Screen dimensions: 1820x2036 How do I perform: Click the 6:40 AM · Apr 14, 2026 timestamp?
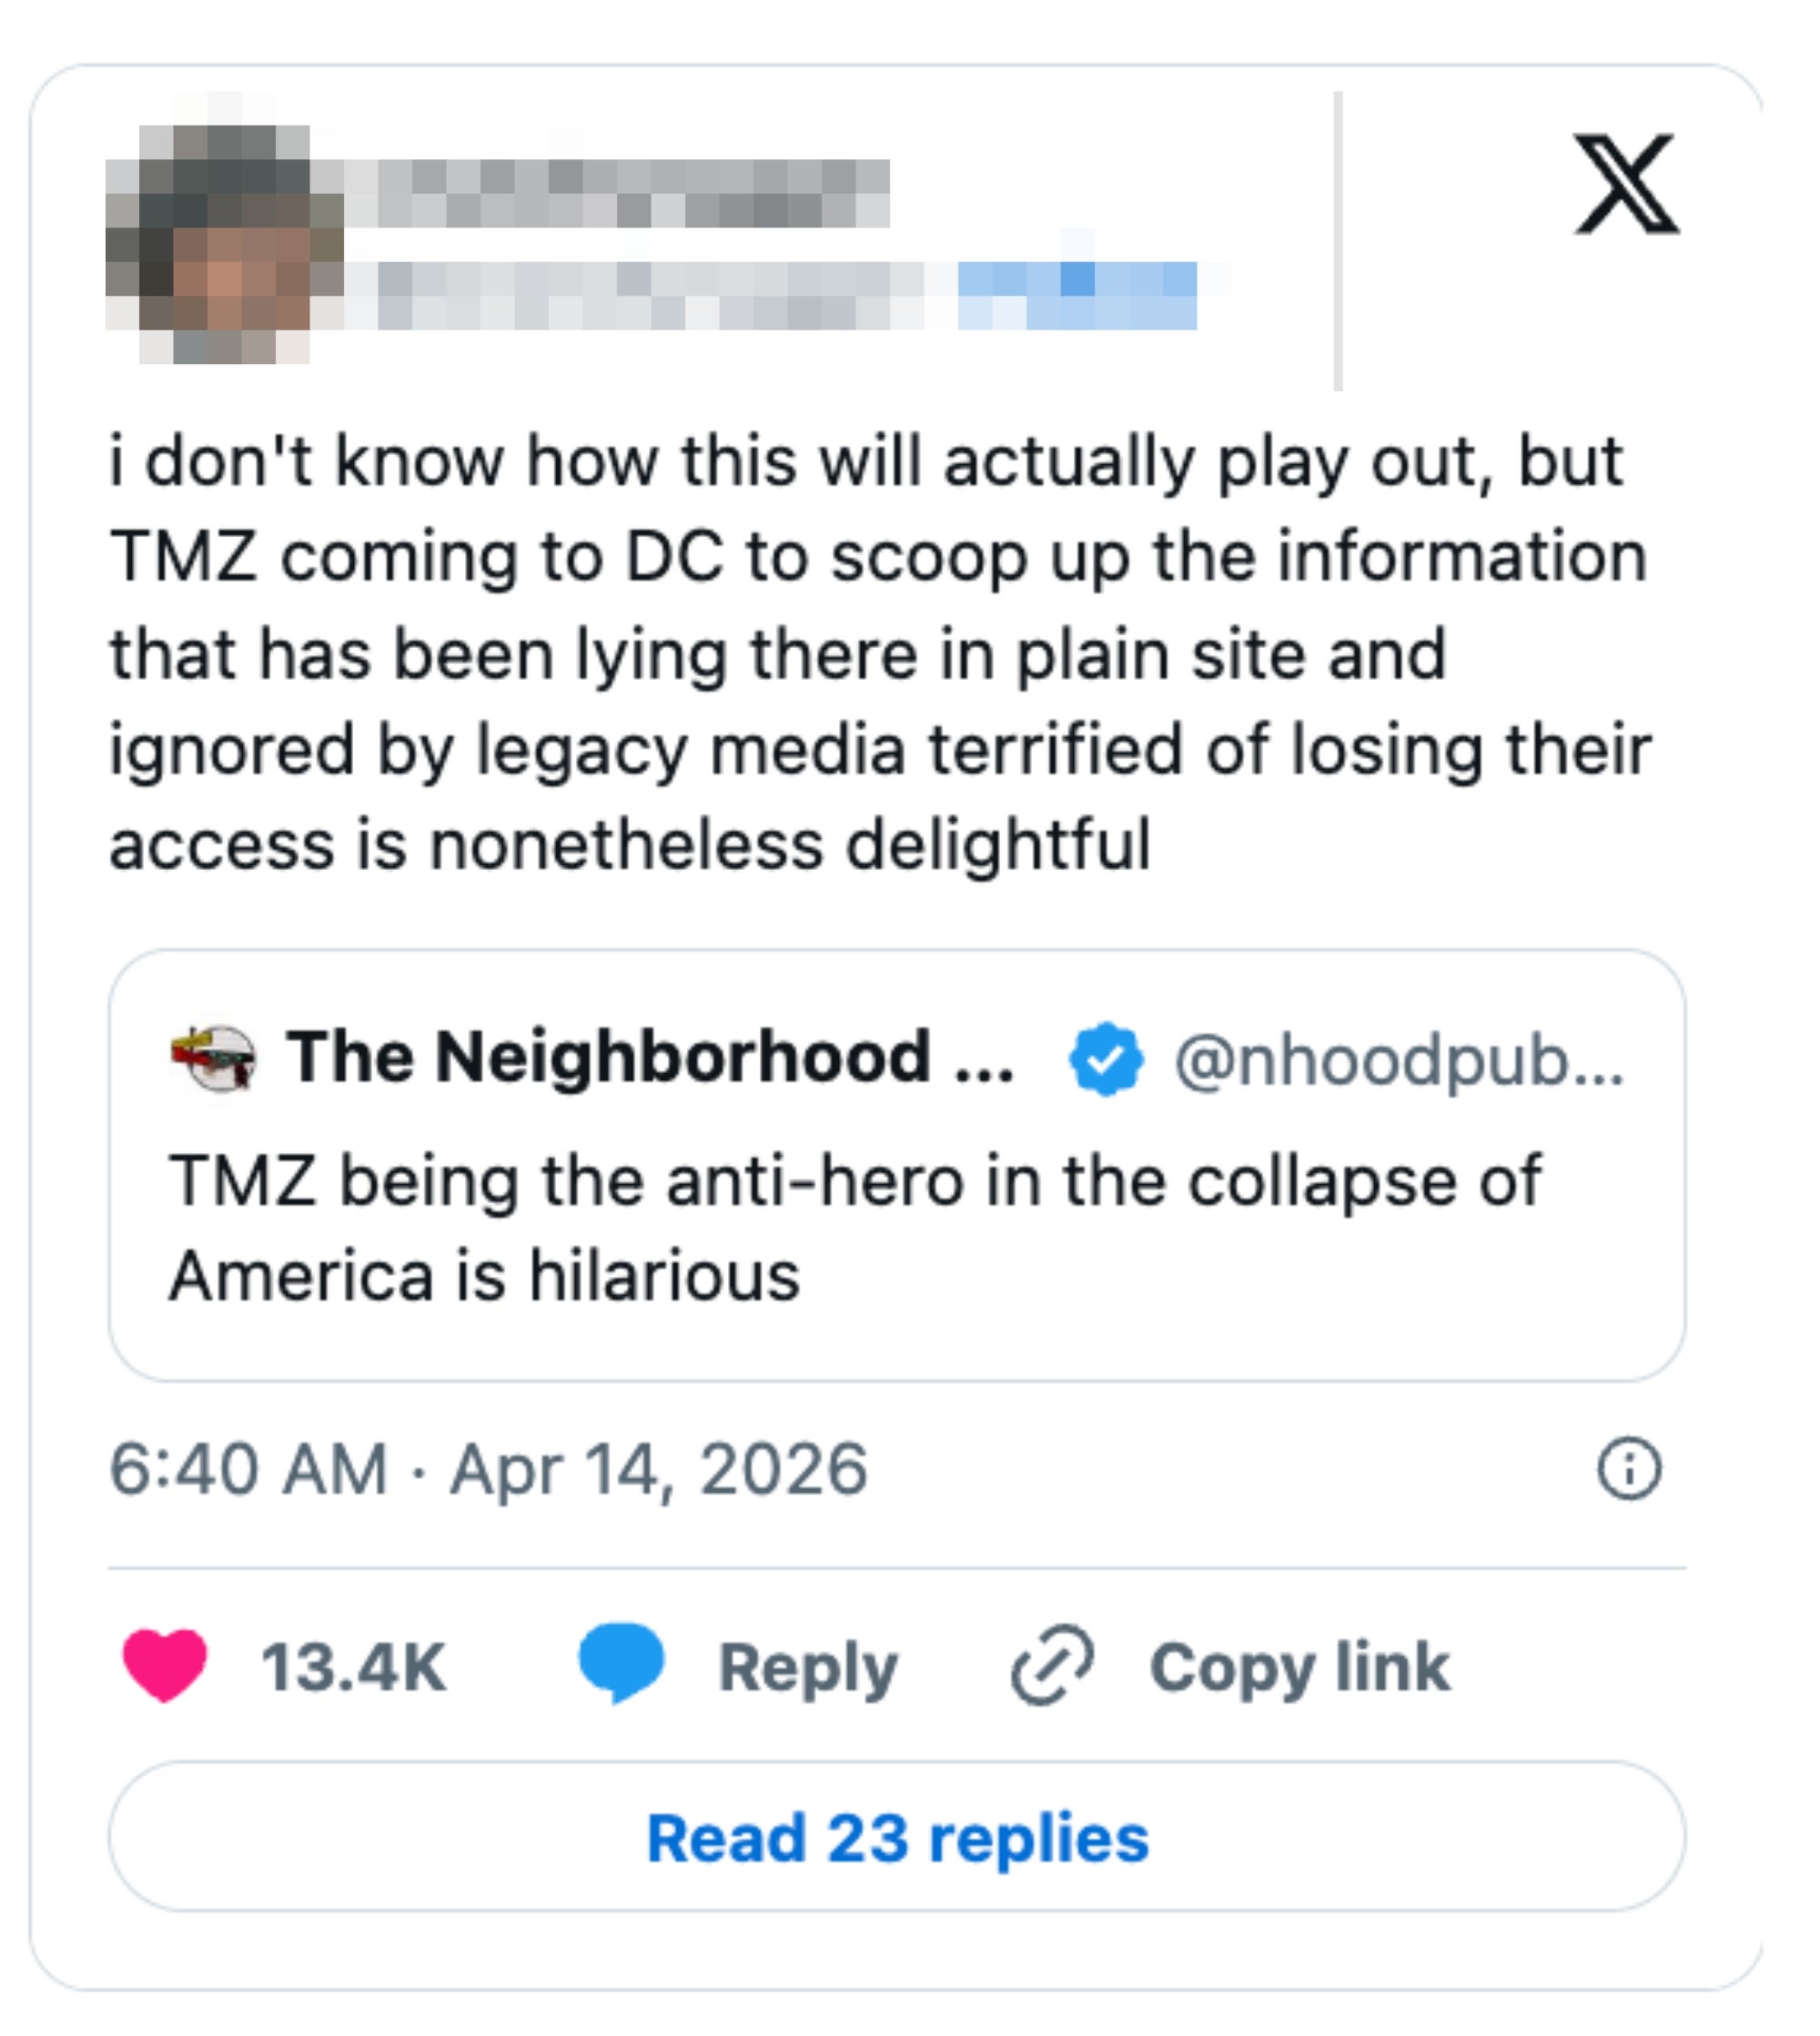[488, 1469]
